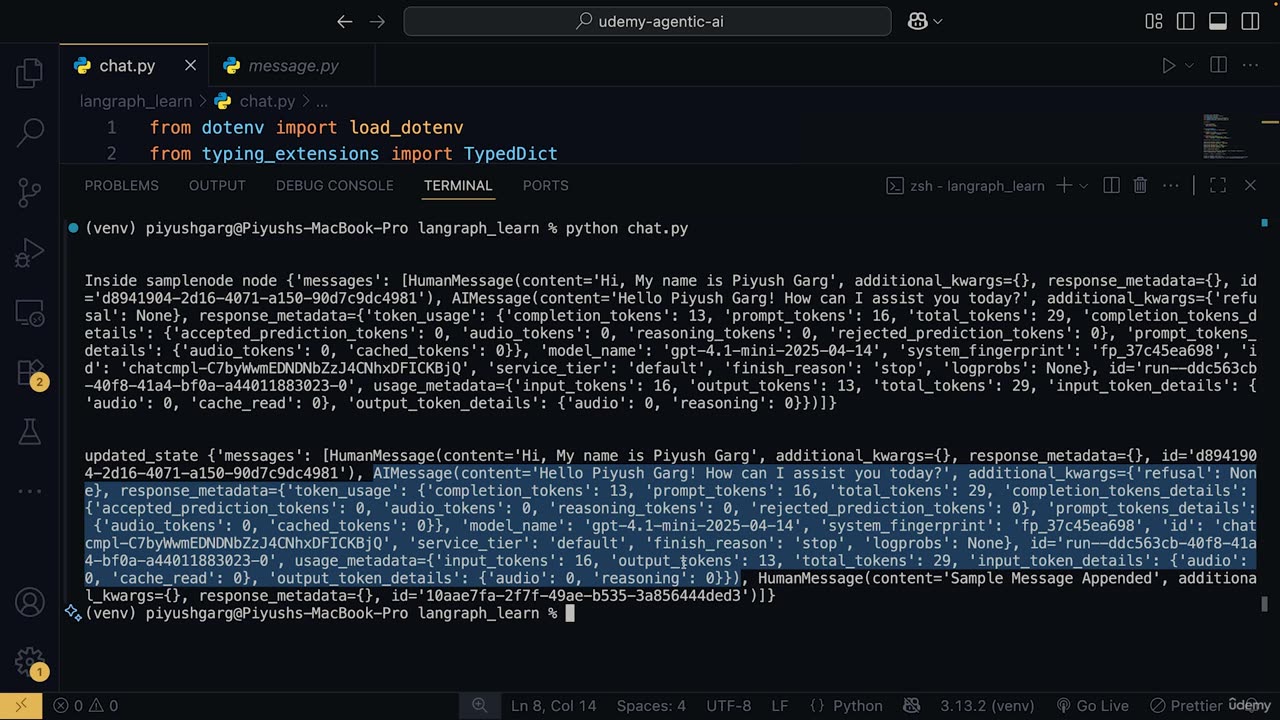This screenshot has width=1280, height=720.
Task: Click the terminal scrollbar thumb
Action: point(1265,603)
